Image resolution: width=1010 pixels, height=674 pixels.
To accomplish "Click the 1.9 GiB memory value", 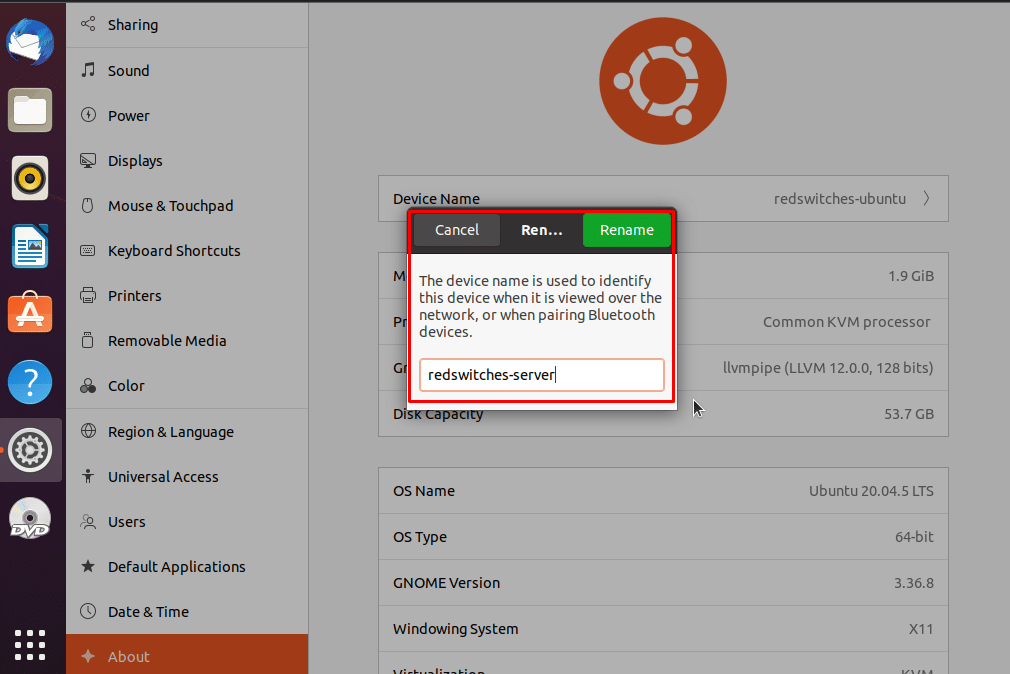I will [911, 276].
